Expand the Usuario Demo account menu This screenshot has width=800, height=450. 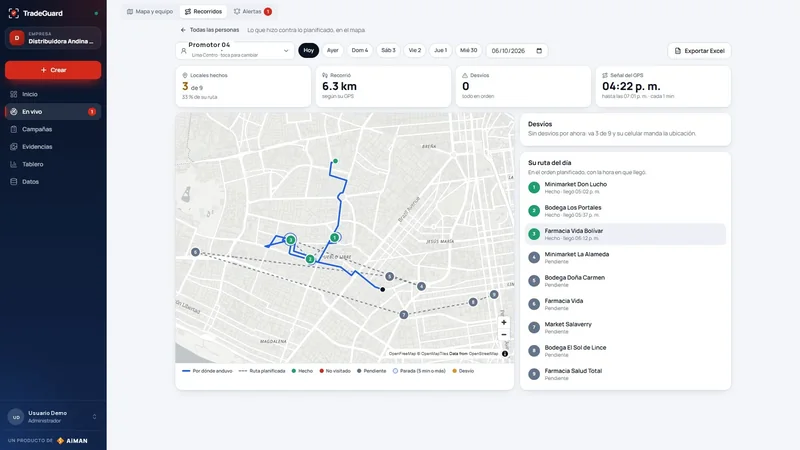[53, 417]
